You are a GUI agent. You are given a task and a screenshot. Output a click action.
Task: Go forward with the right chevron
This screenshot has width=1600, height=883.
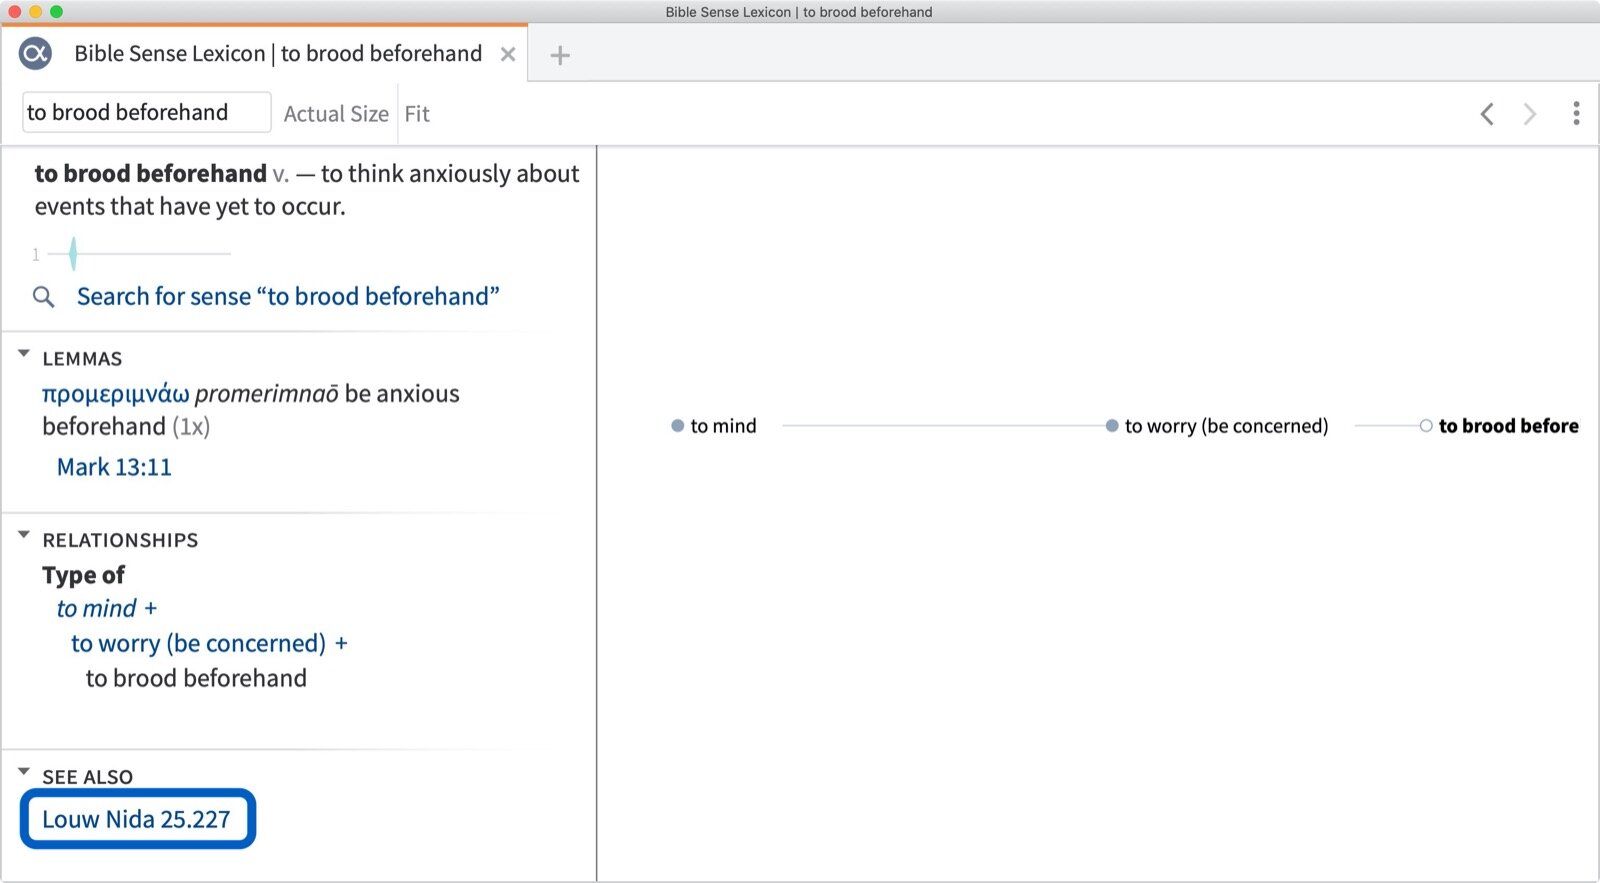1529,114
